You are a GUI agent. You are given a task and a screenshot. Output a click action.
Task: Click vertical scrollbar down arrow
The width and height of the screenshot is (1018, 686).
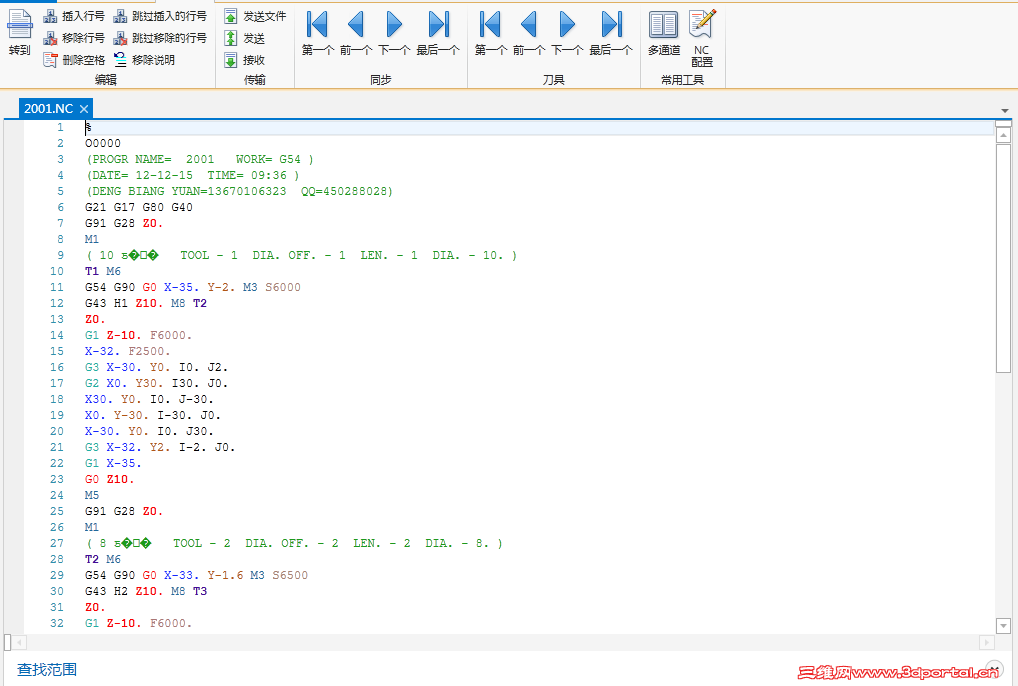(1003, 626)
